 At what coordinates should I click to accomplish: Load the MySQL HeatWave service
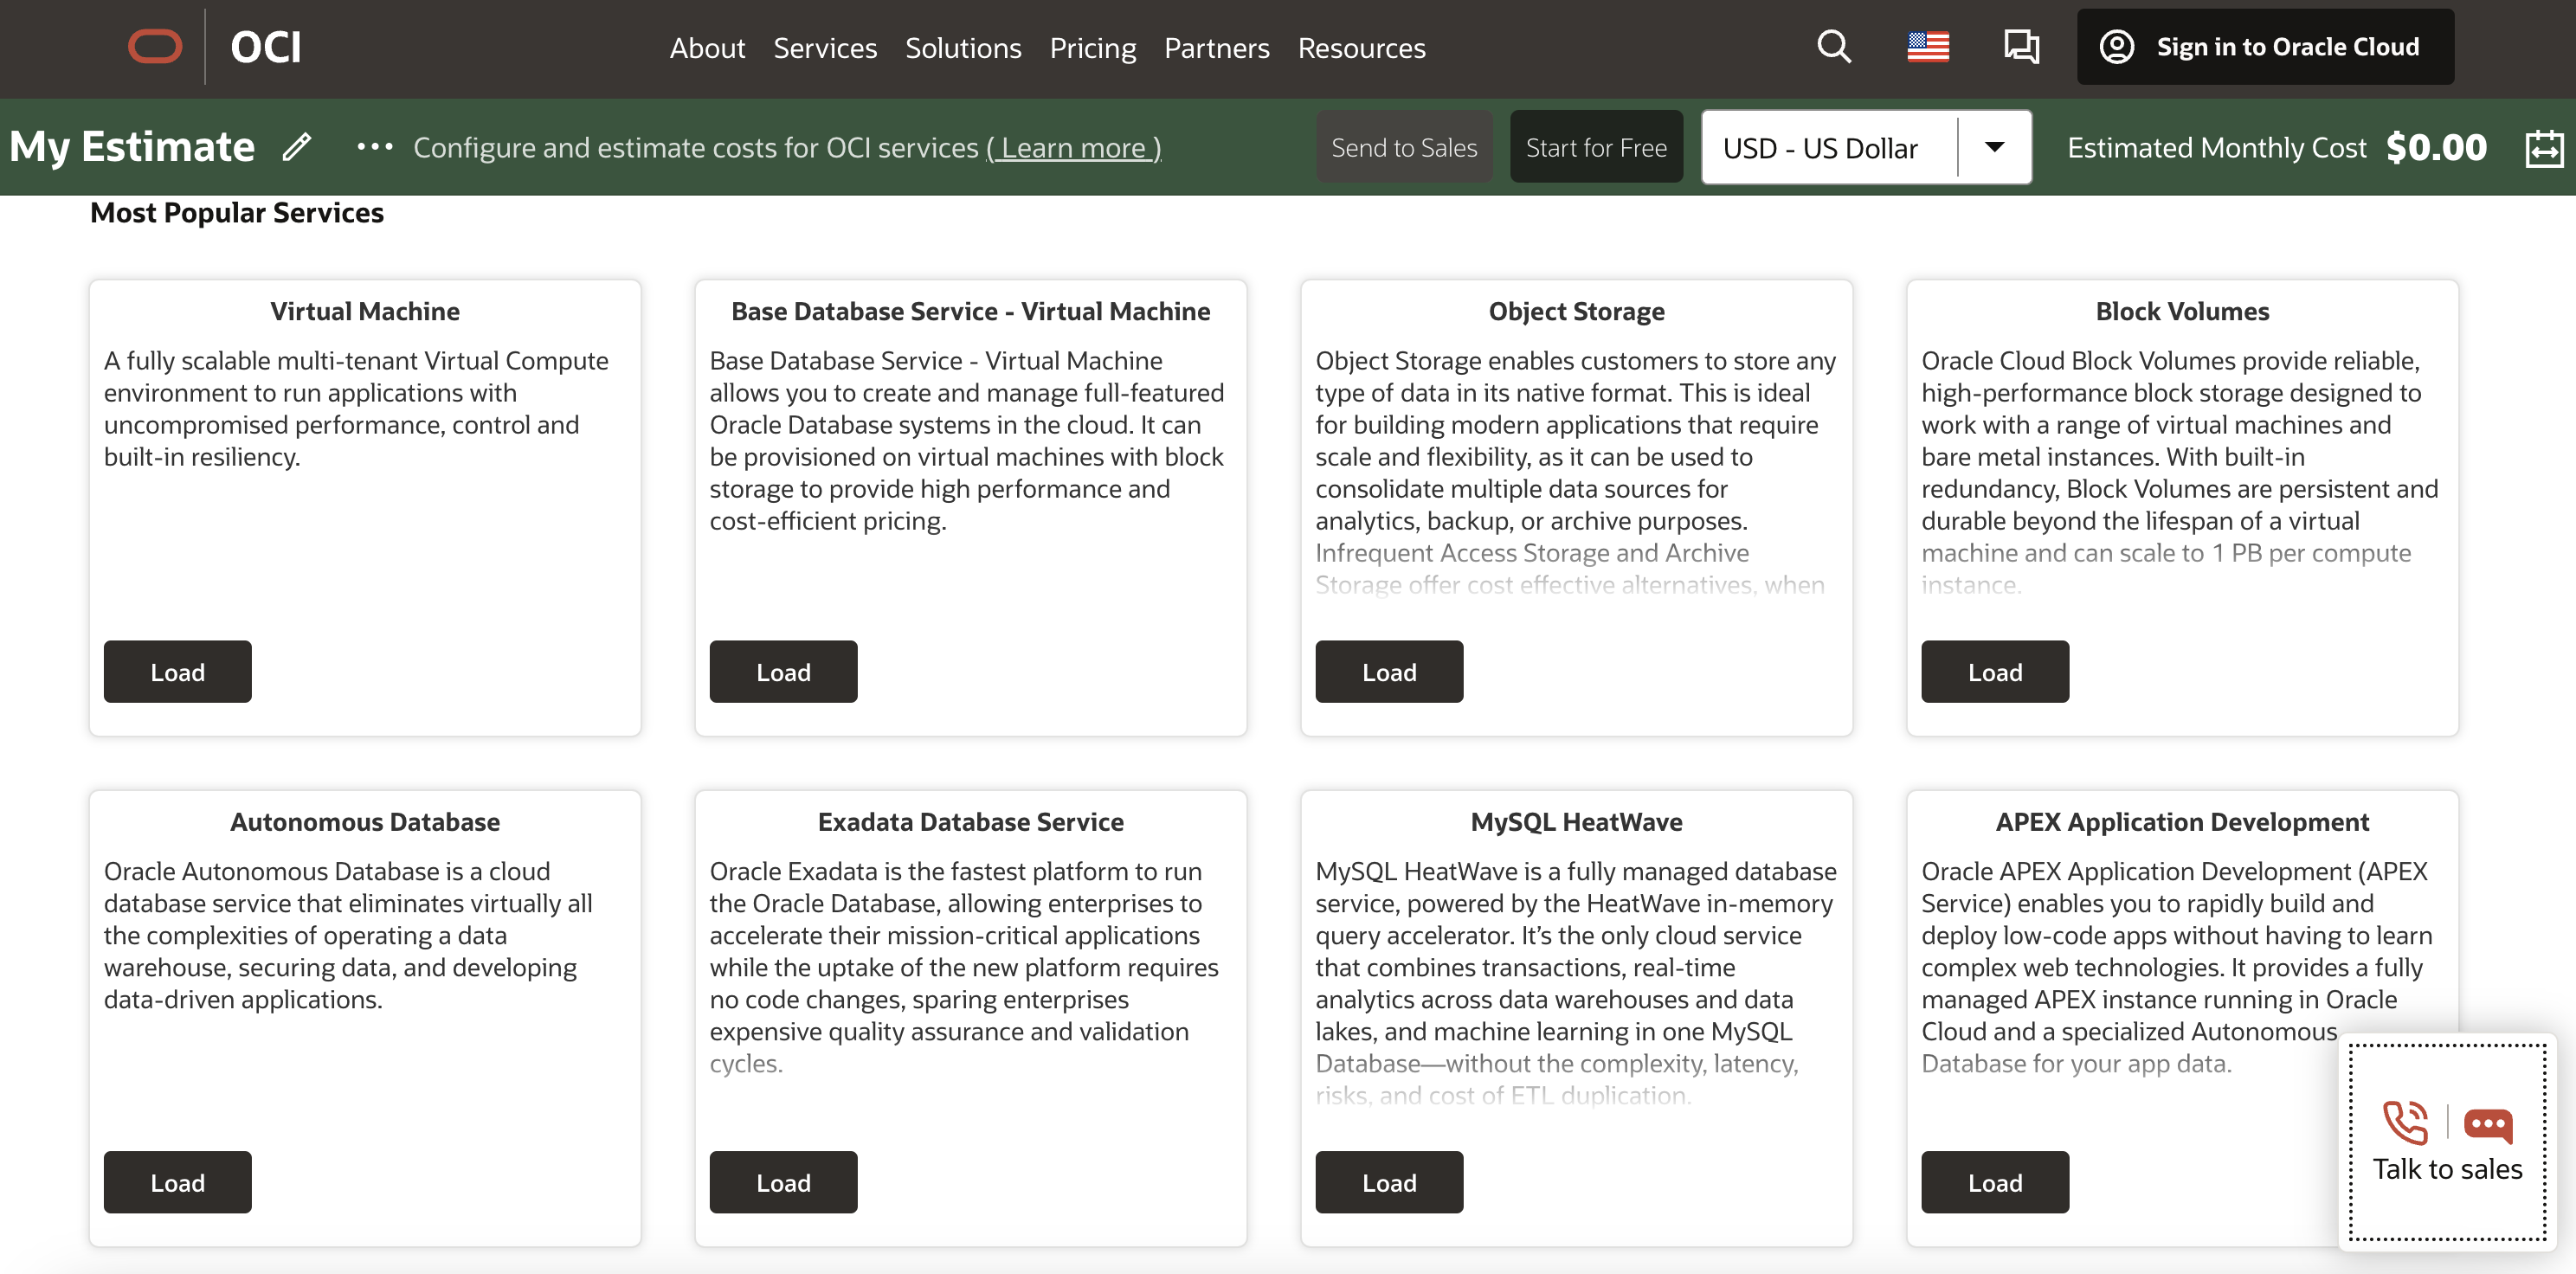click(x=1388, y=1182)
